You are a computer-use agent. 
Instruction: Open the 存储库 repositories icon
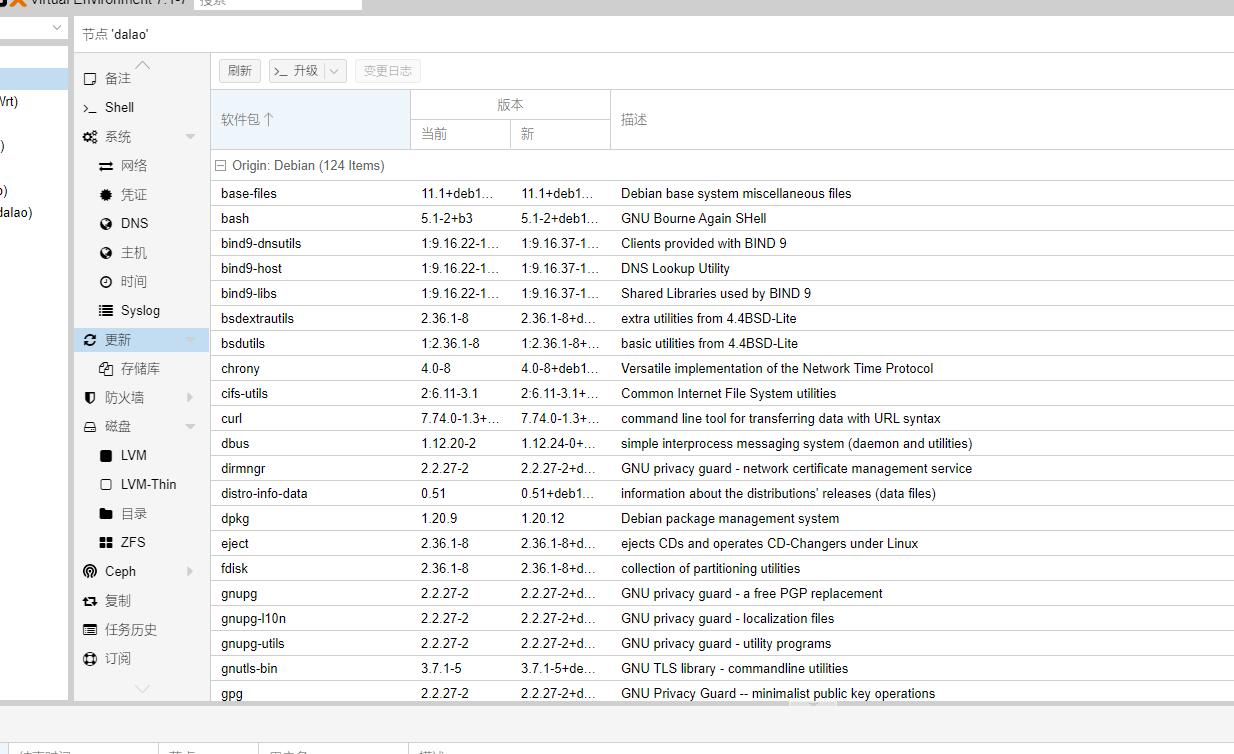tap(106, 368)
